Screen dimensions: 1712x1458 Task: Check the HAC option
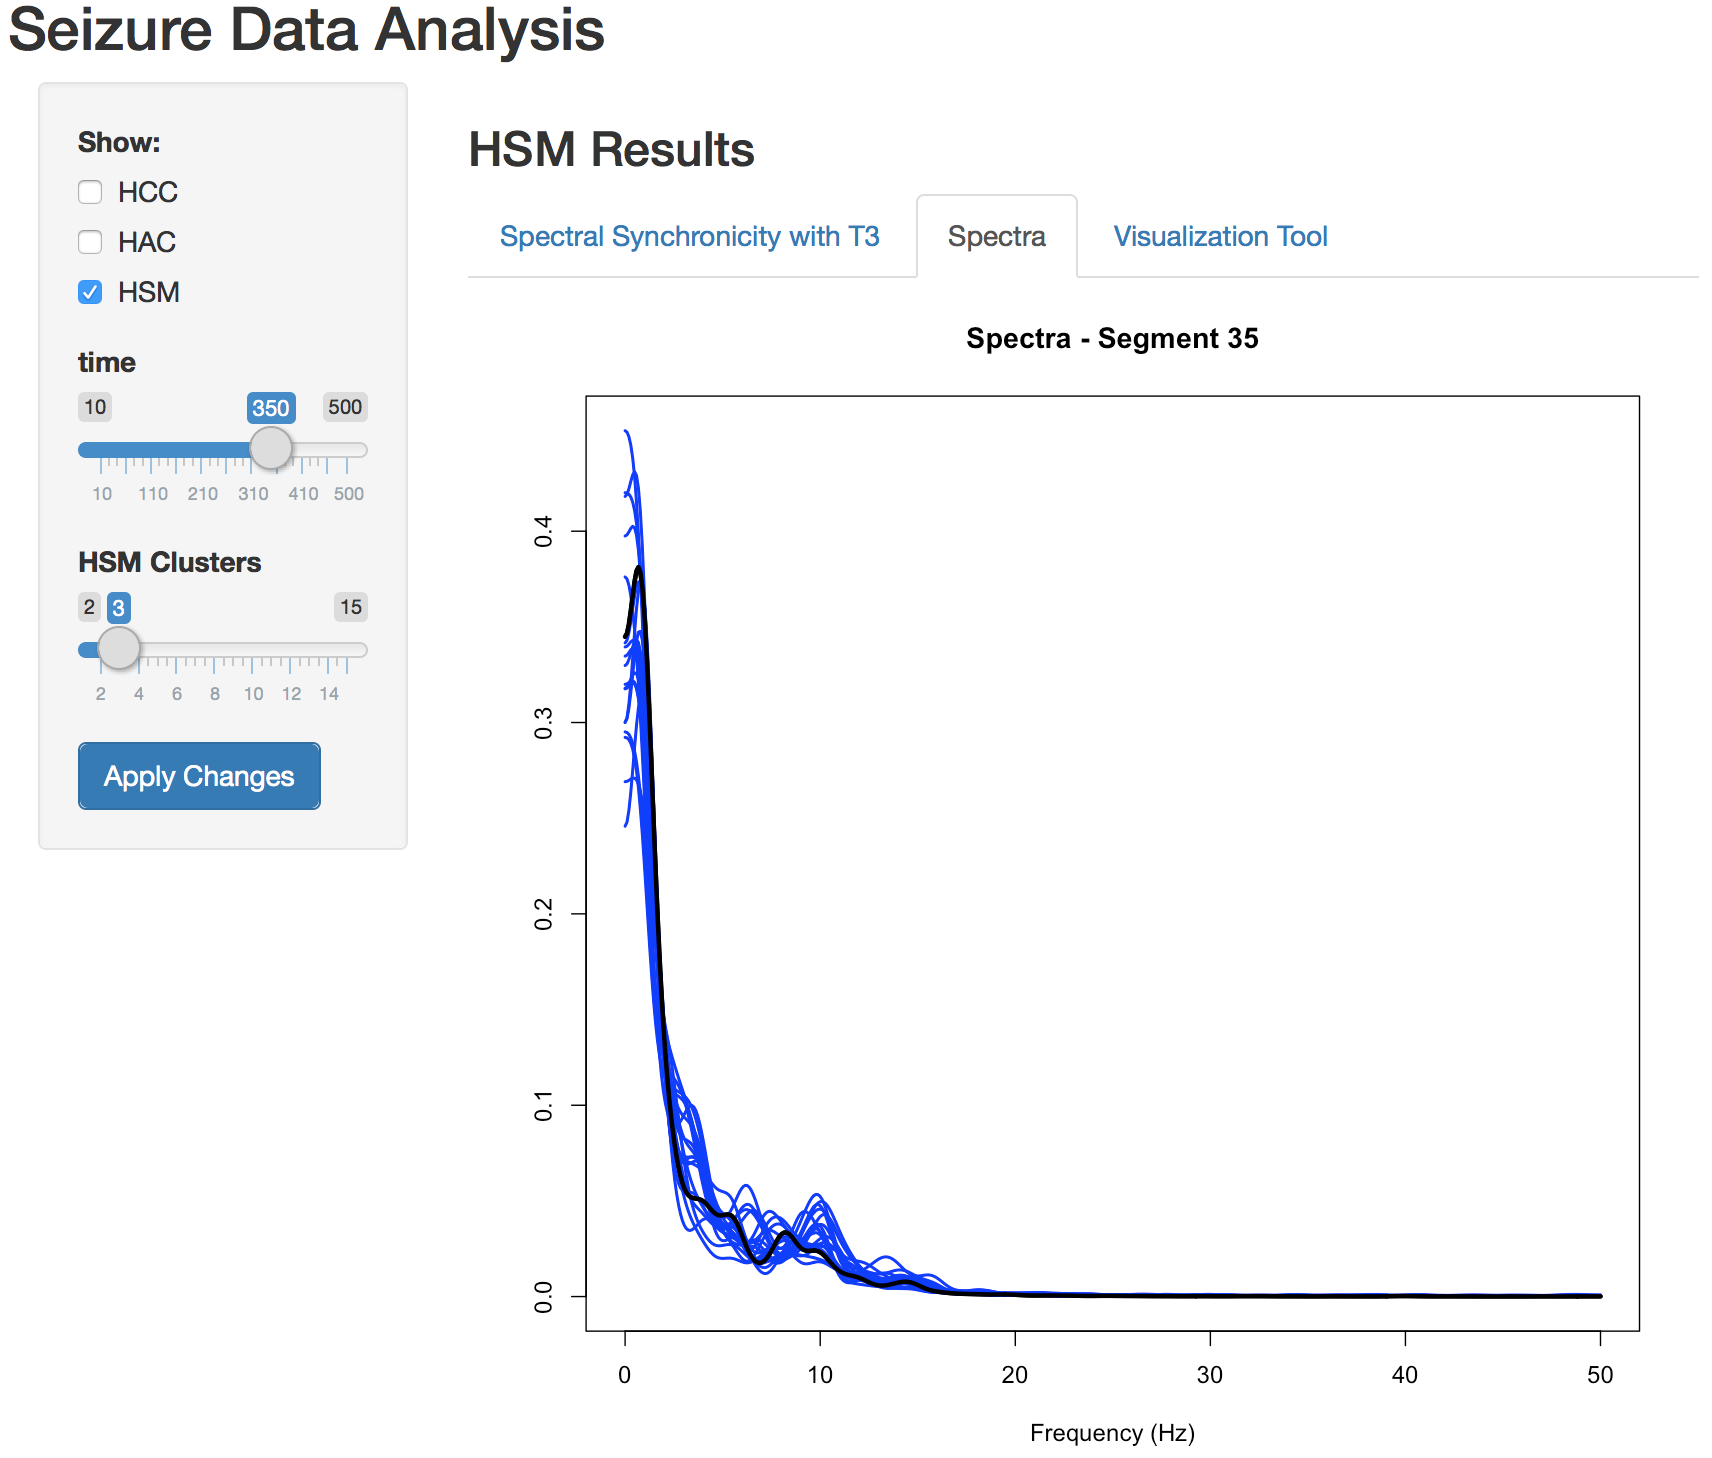91,242
